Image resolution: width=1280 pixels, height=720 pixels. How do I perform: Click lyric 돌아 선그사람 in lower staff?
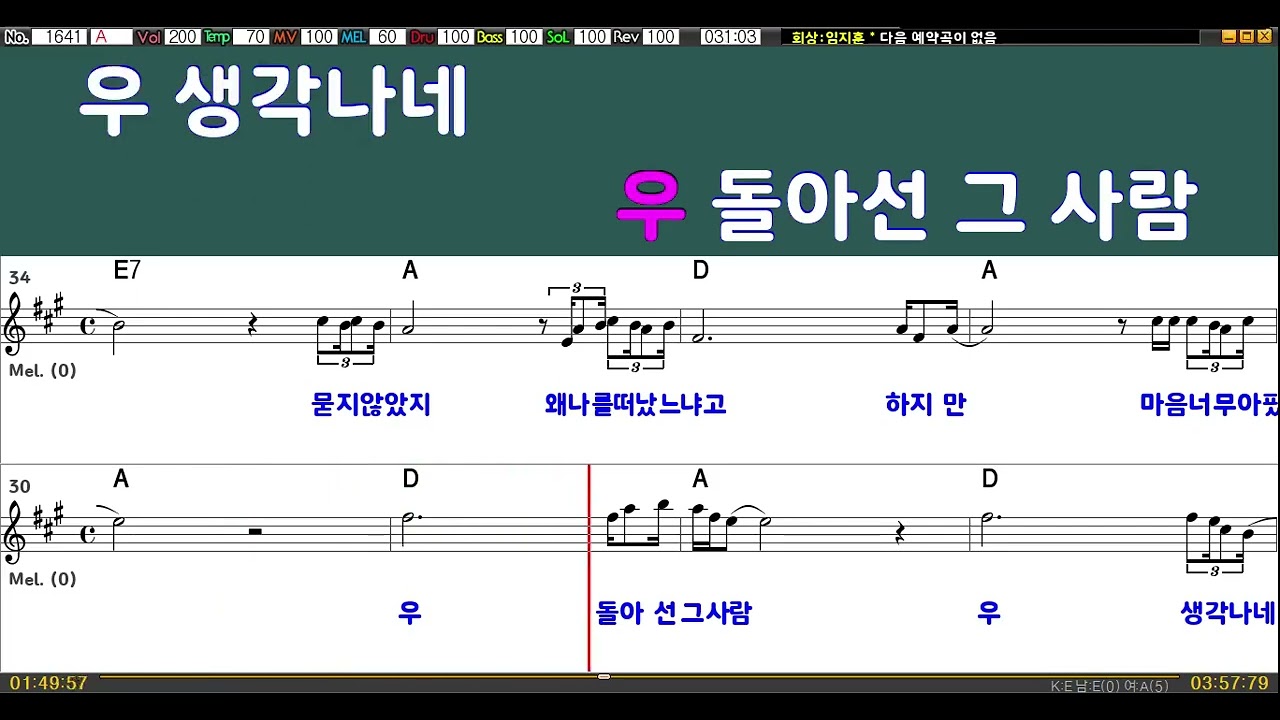click(x=673, y=612)
